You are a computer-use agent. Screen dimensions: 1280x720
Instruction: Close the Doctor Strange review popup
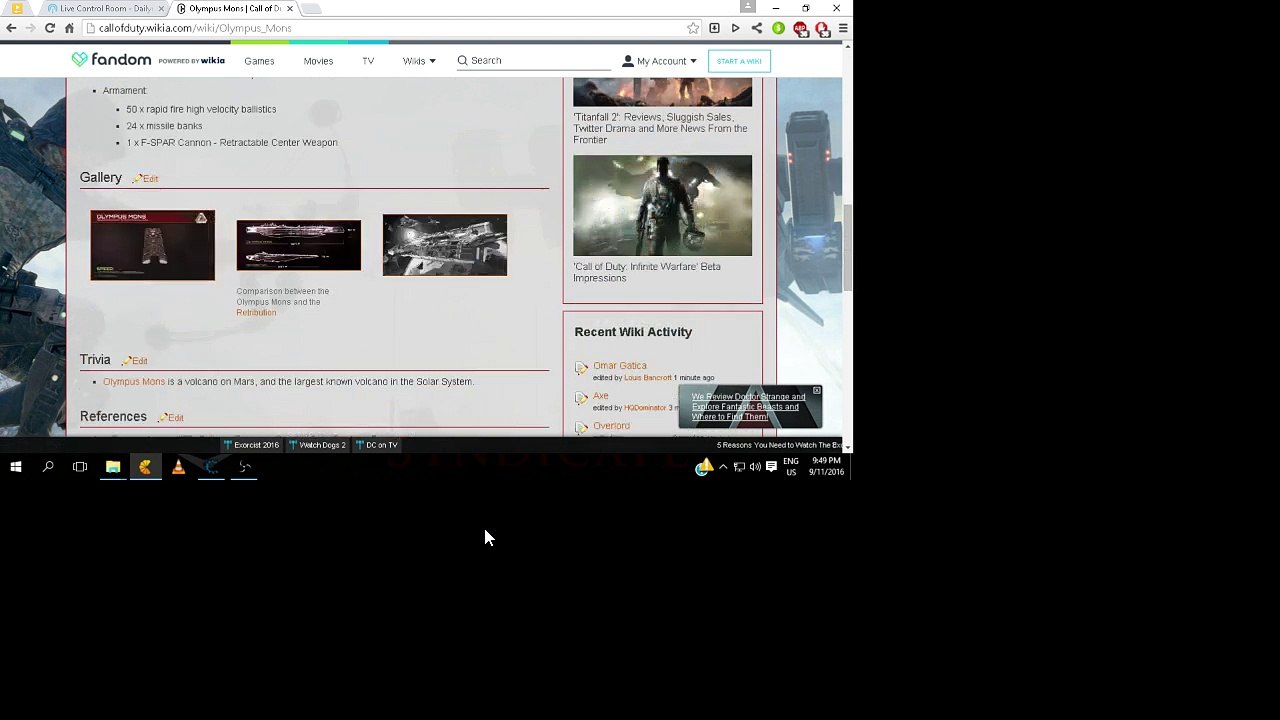[x=816, y=390]
